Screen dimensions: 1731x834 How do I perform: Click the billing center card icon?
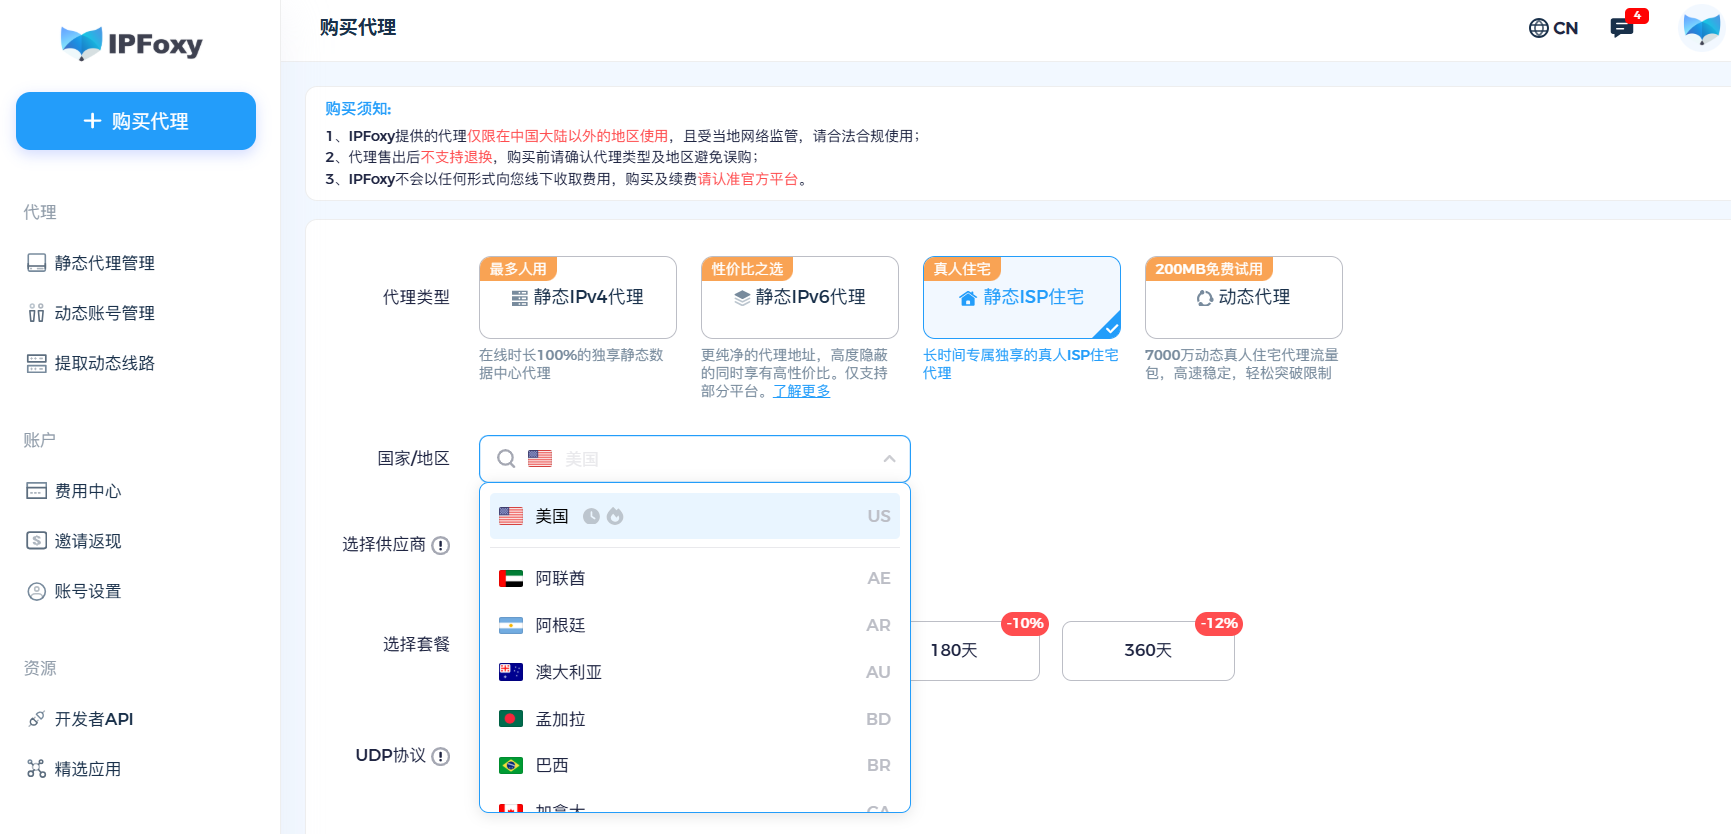(x=37, y=491)
